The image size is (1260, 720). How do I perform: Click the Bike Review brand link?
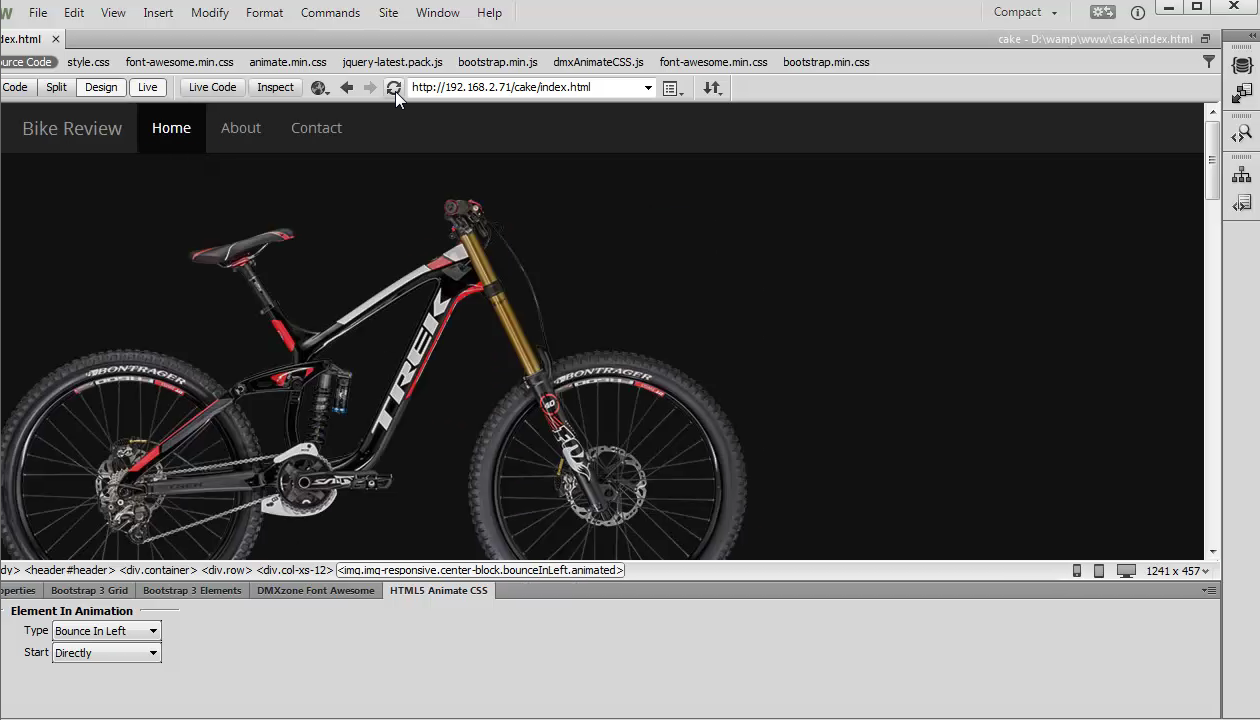(72, 128)
